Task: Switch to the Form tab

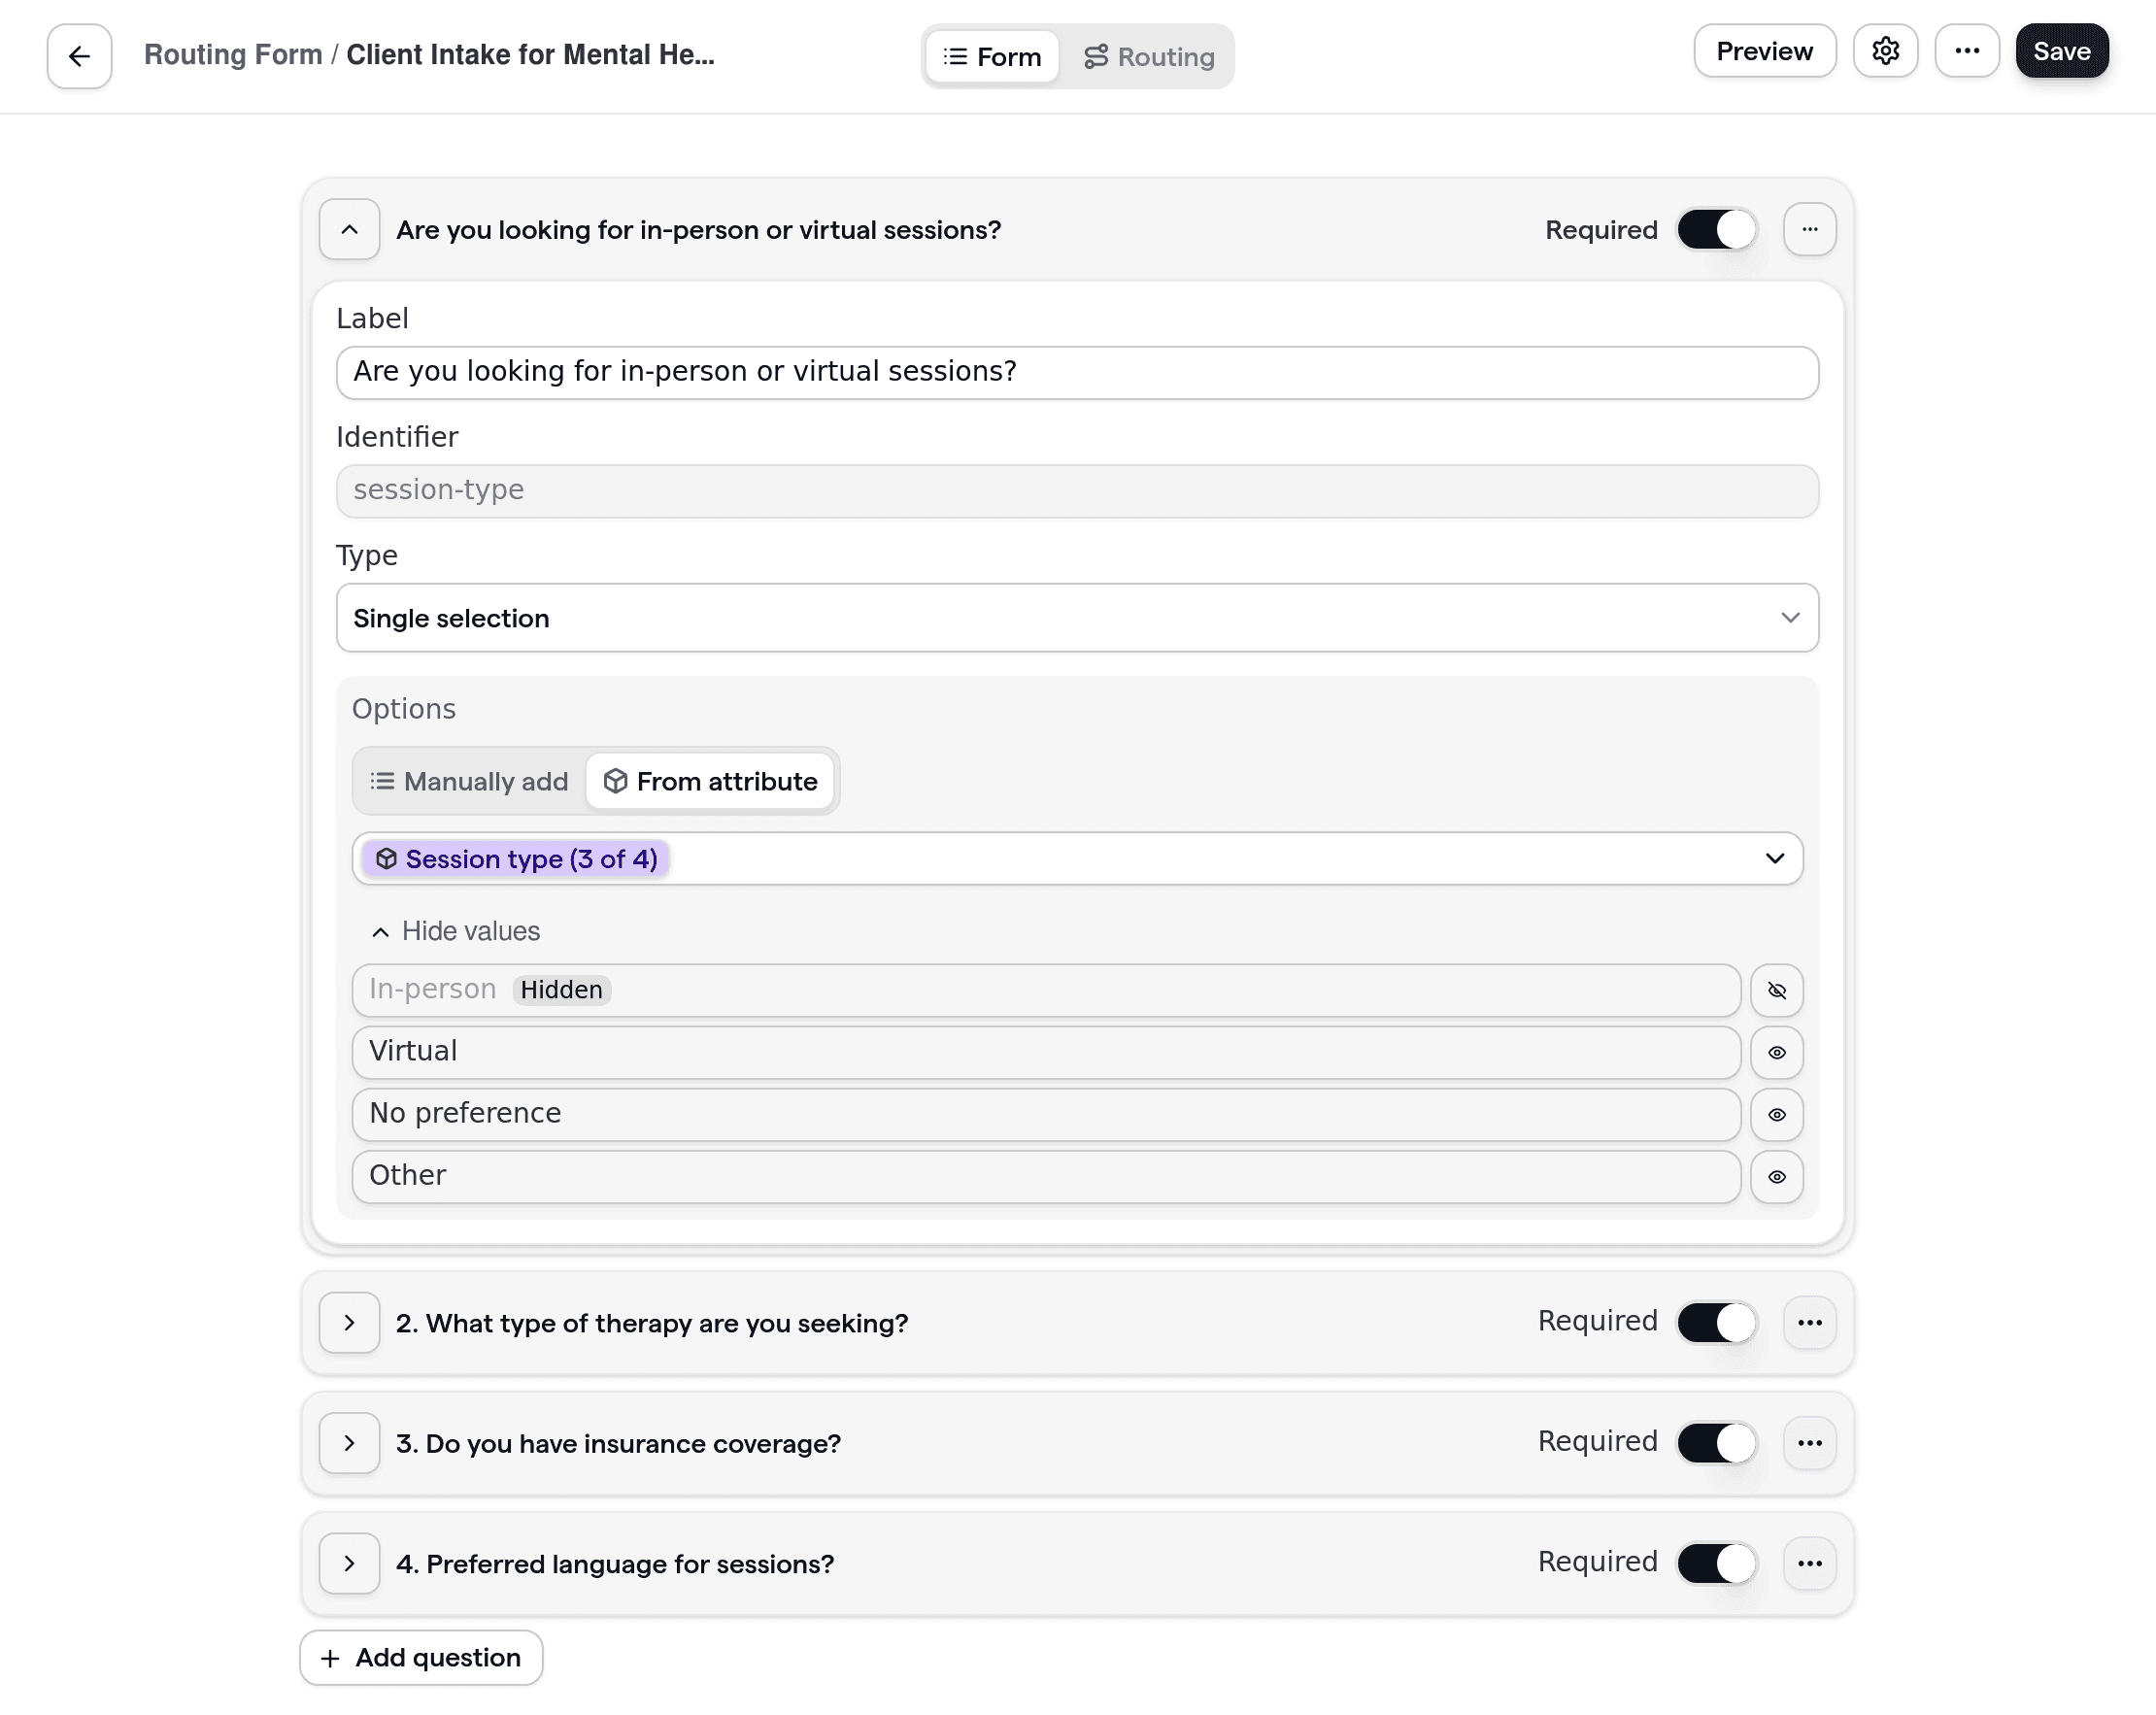Action: [991, 56]
